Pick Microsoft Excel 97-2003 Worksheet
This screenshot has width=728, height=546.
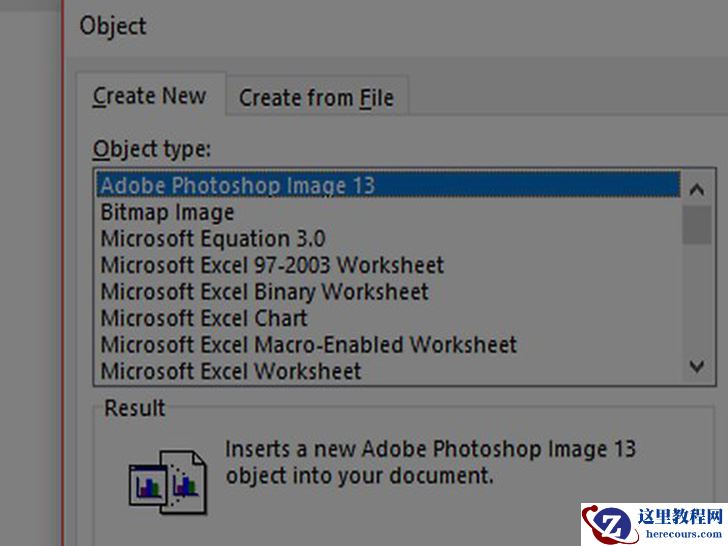click(272, 265)
